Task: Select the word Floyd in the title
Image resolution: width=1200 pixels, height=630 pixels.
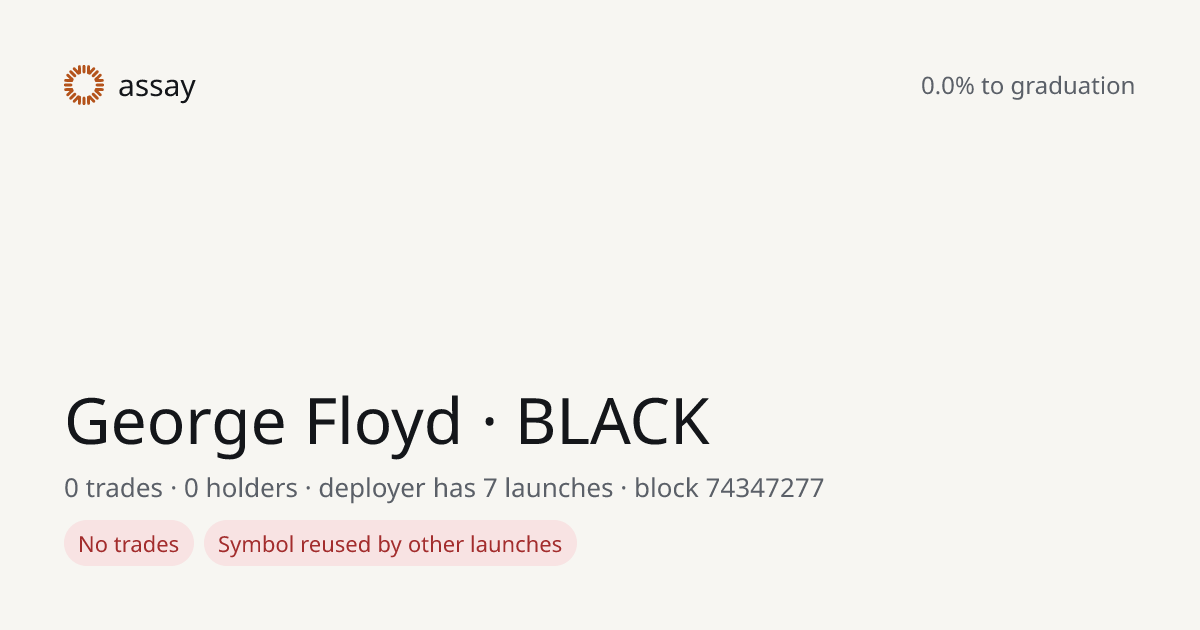Action: pos(384,422)
